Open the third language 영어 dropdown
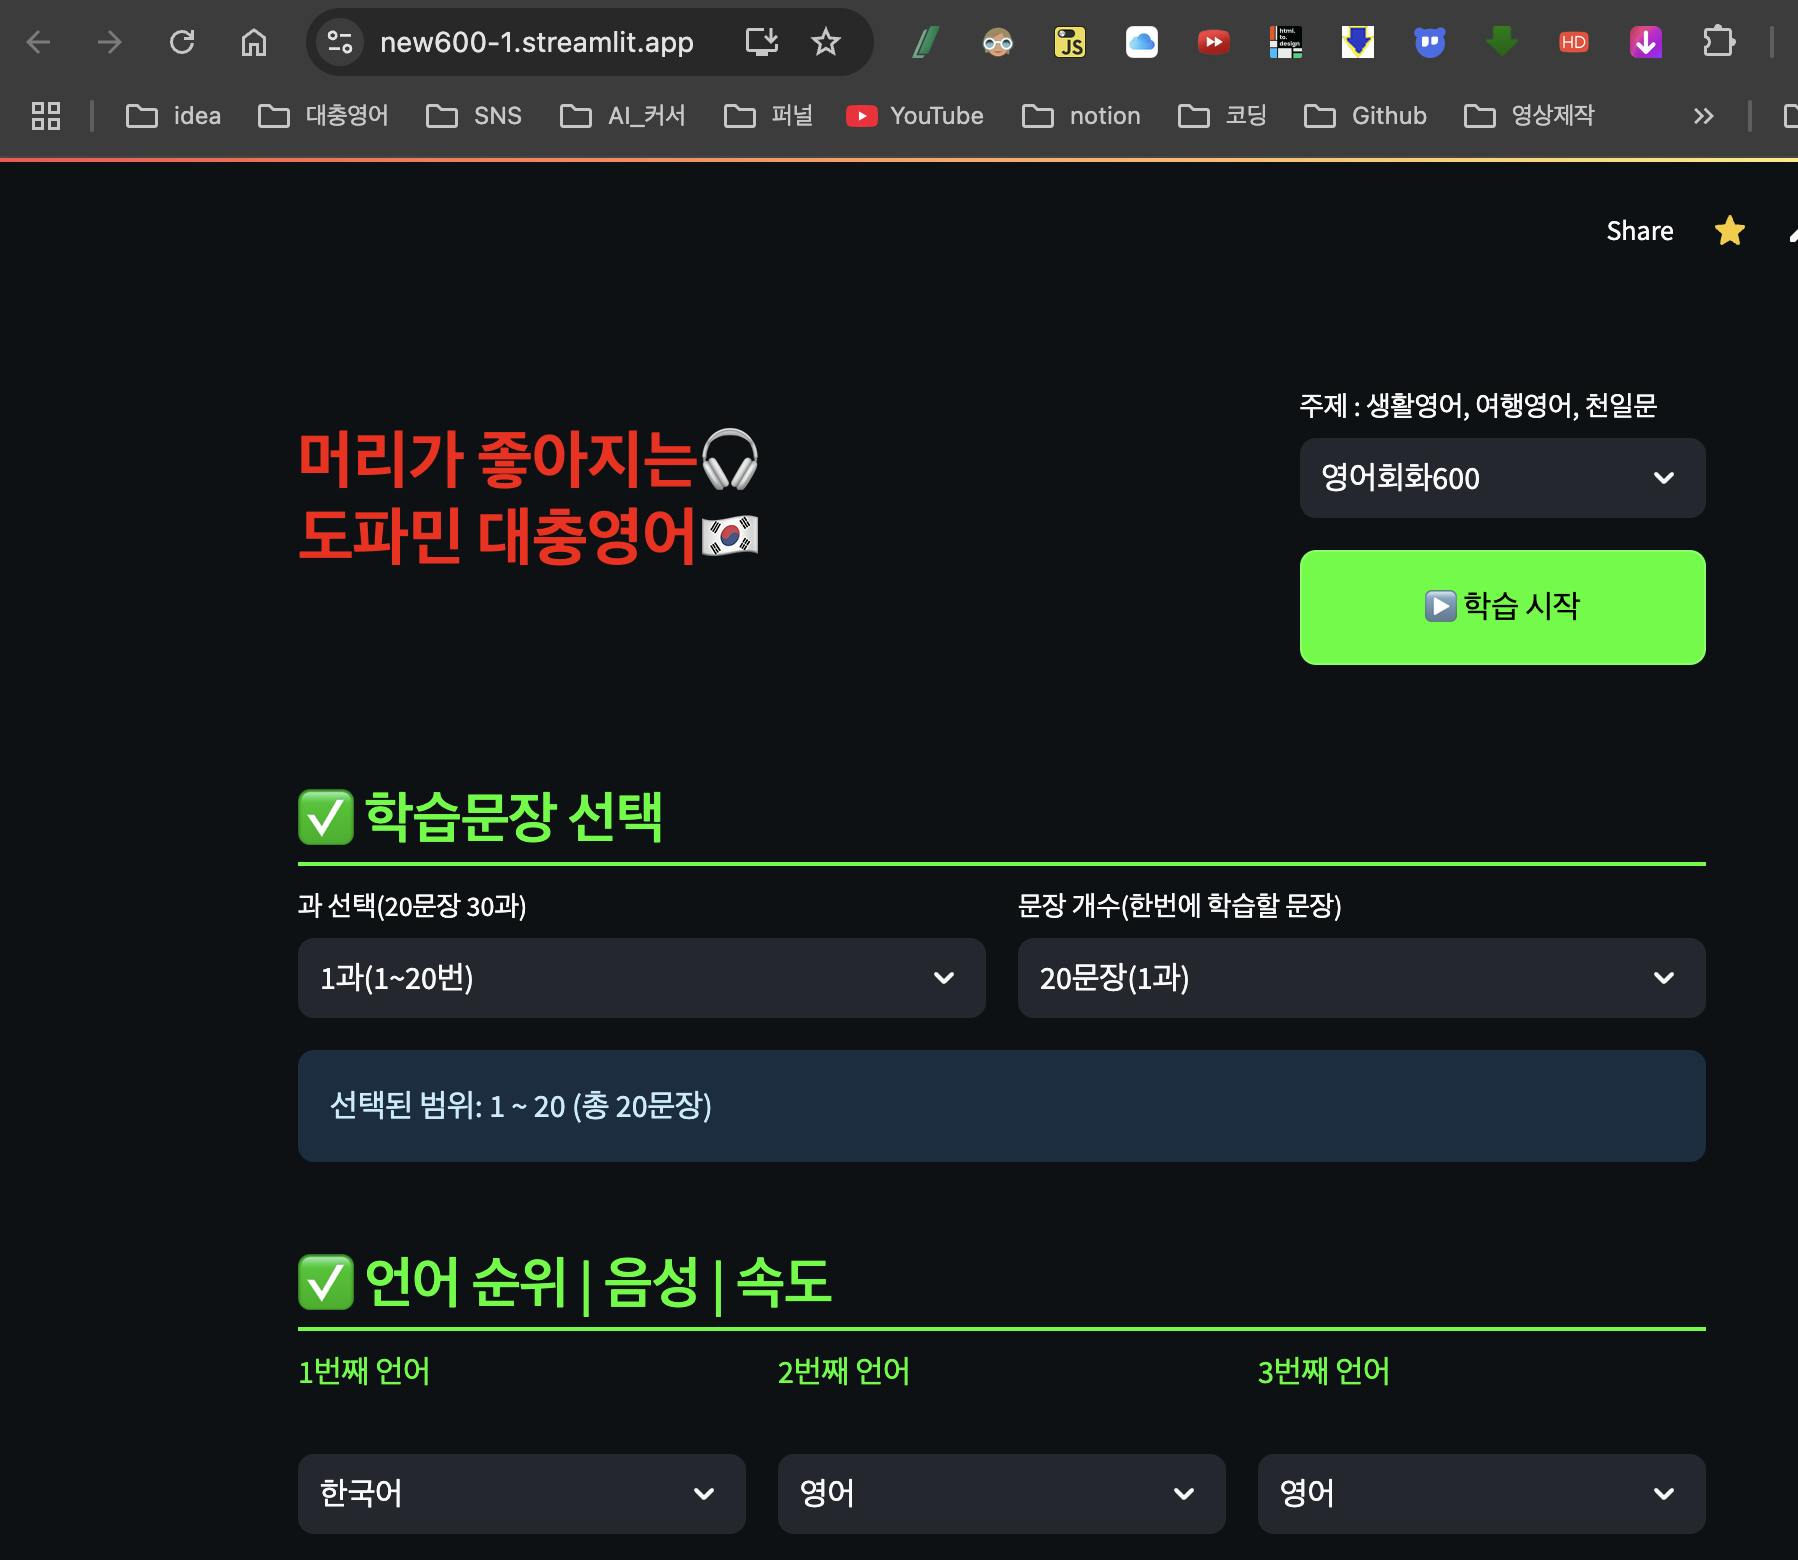This screenshot has width=1798, height=1560. (1481, 1494)
